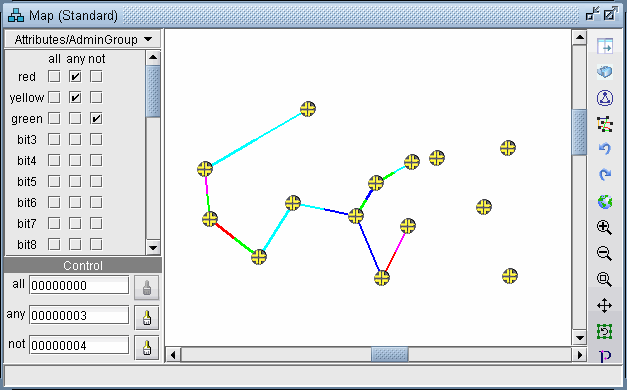Click the 'Map (Standard)' title text

click(74, 16)
